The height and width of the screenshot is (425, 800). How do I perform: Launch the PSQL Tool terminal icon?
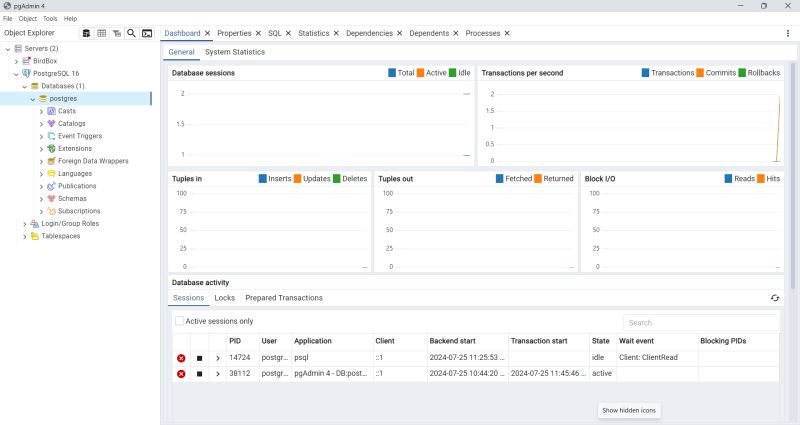tap(147, 33)
